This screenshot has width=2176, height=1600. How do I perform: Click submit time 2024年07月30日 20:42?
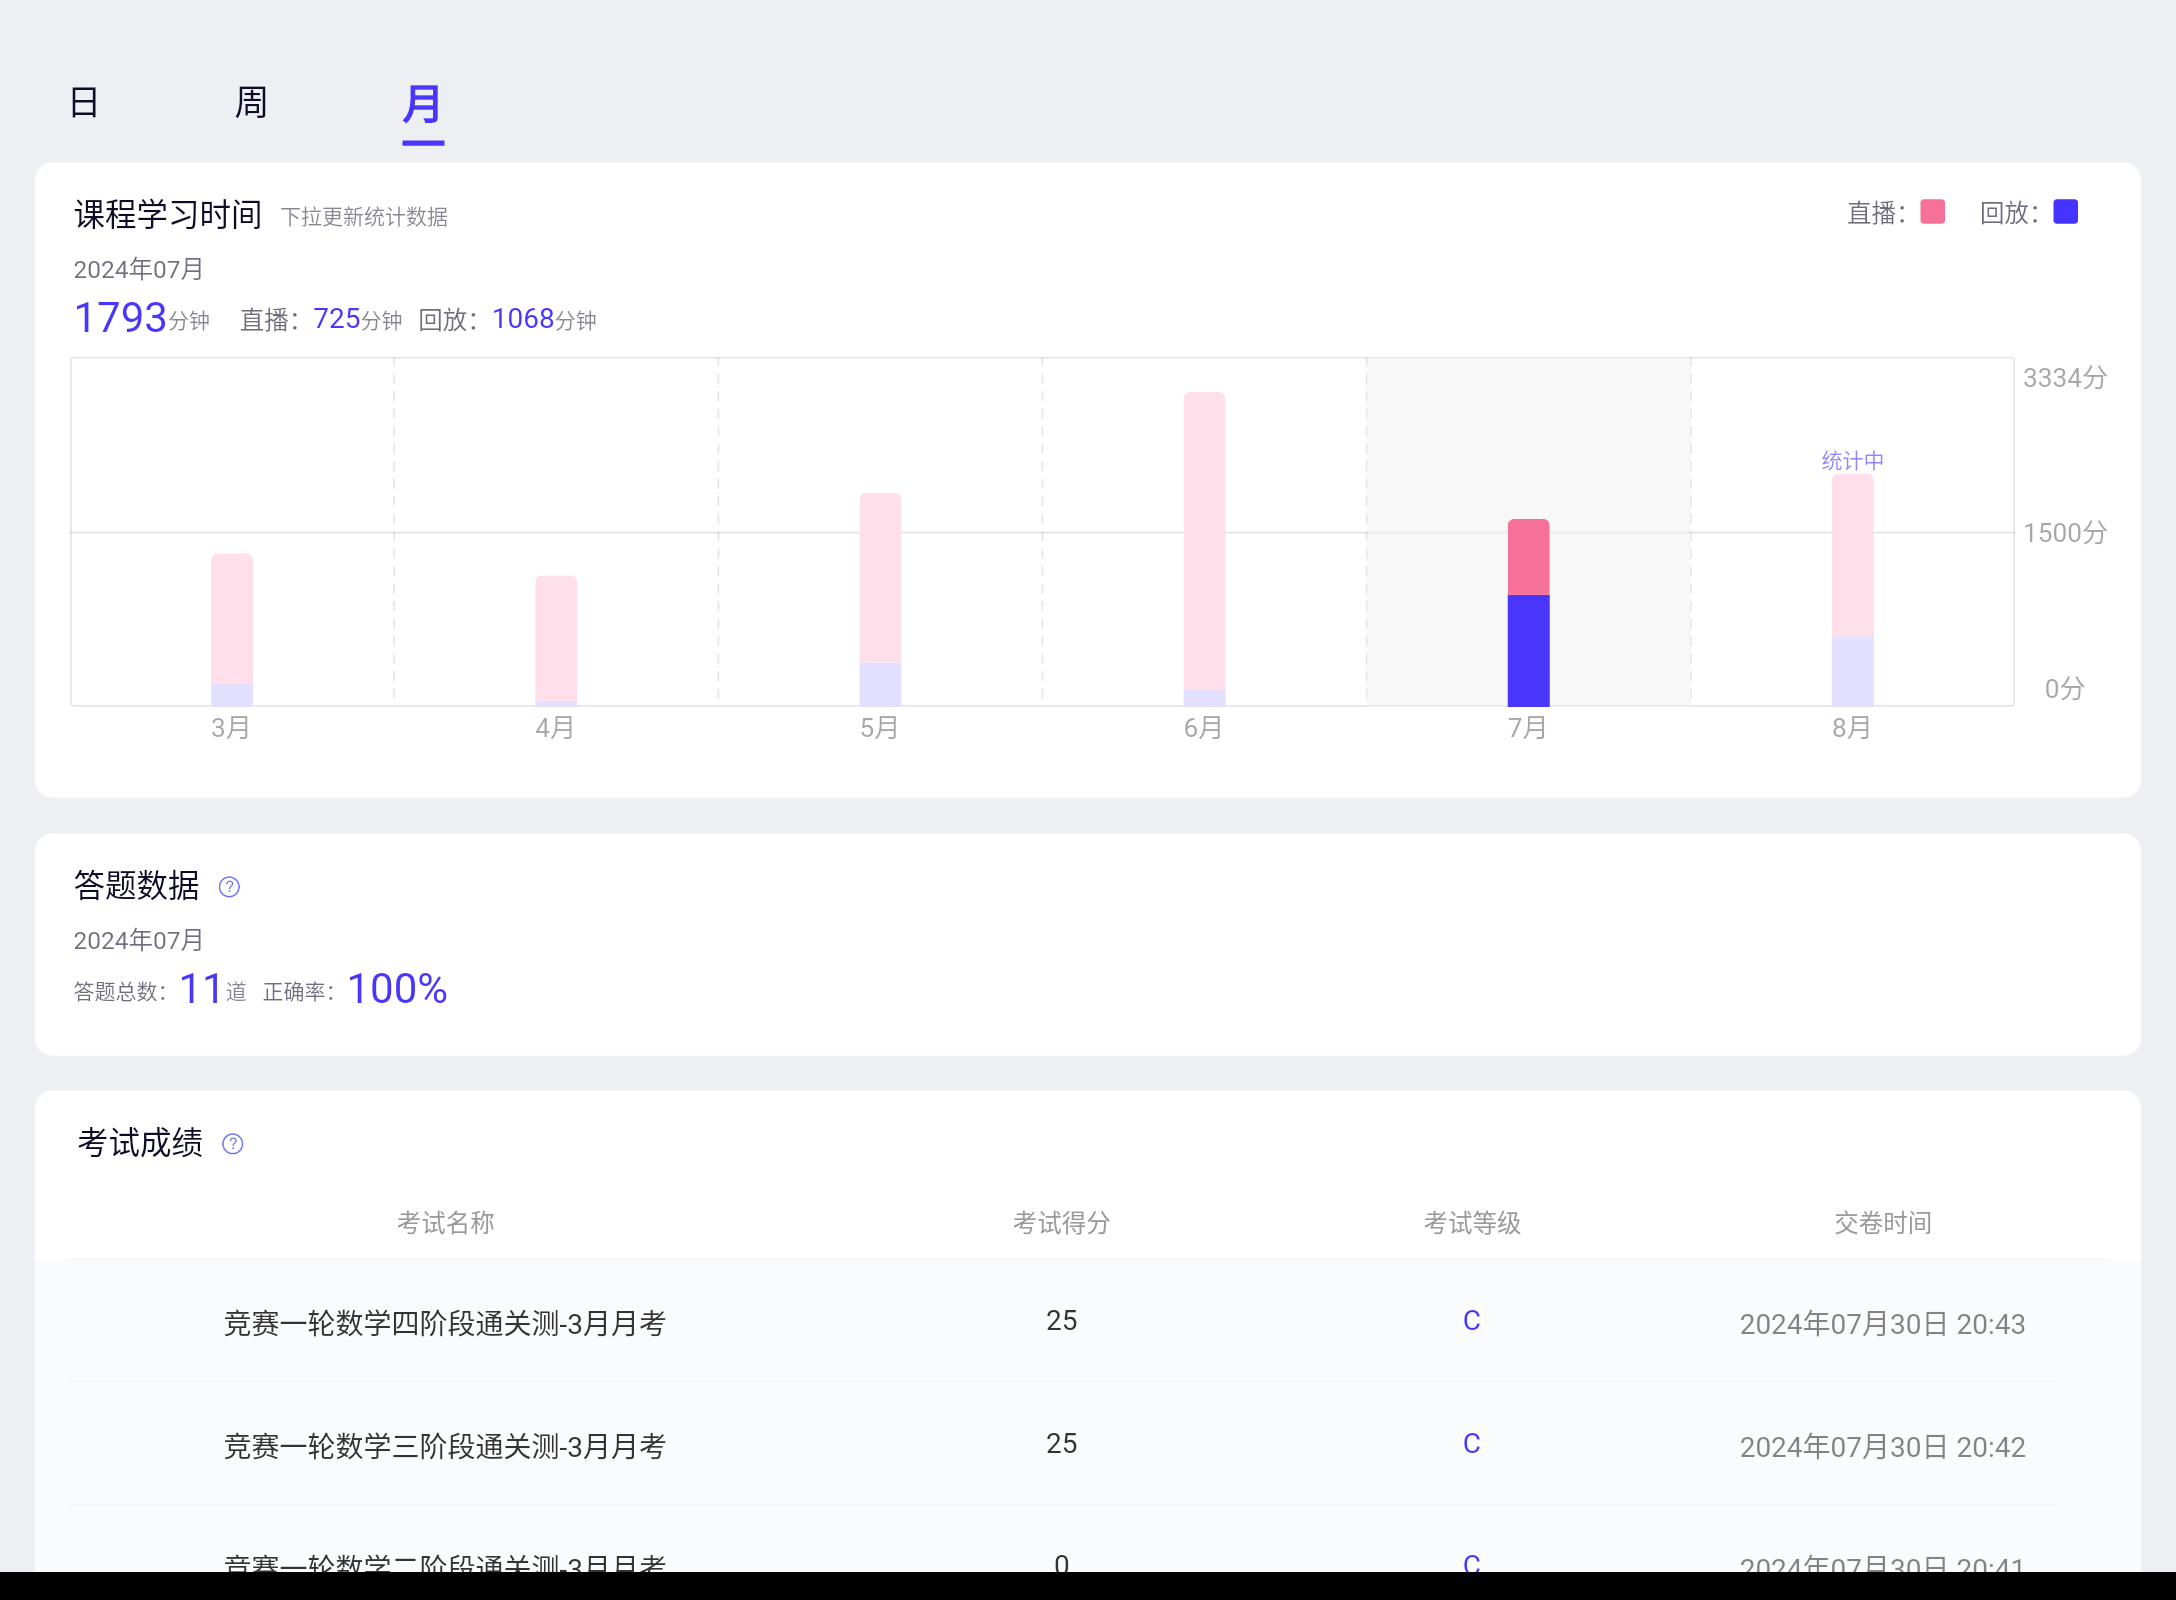1882,1447
